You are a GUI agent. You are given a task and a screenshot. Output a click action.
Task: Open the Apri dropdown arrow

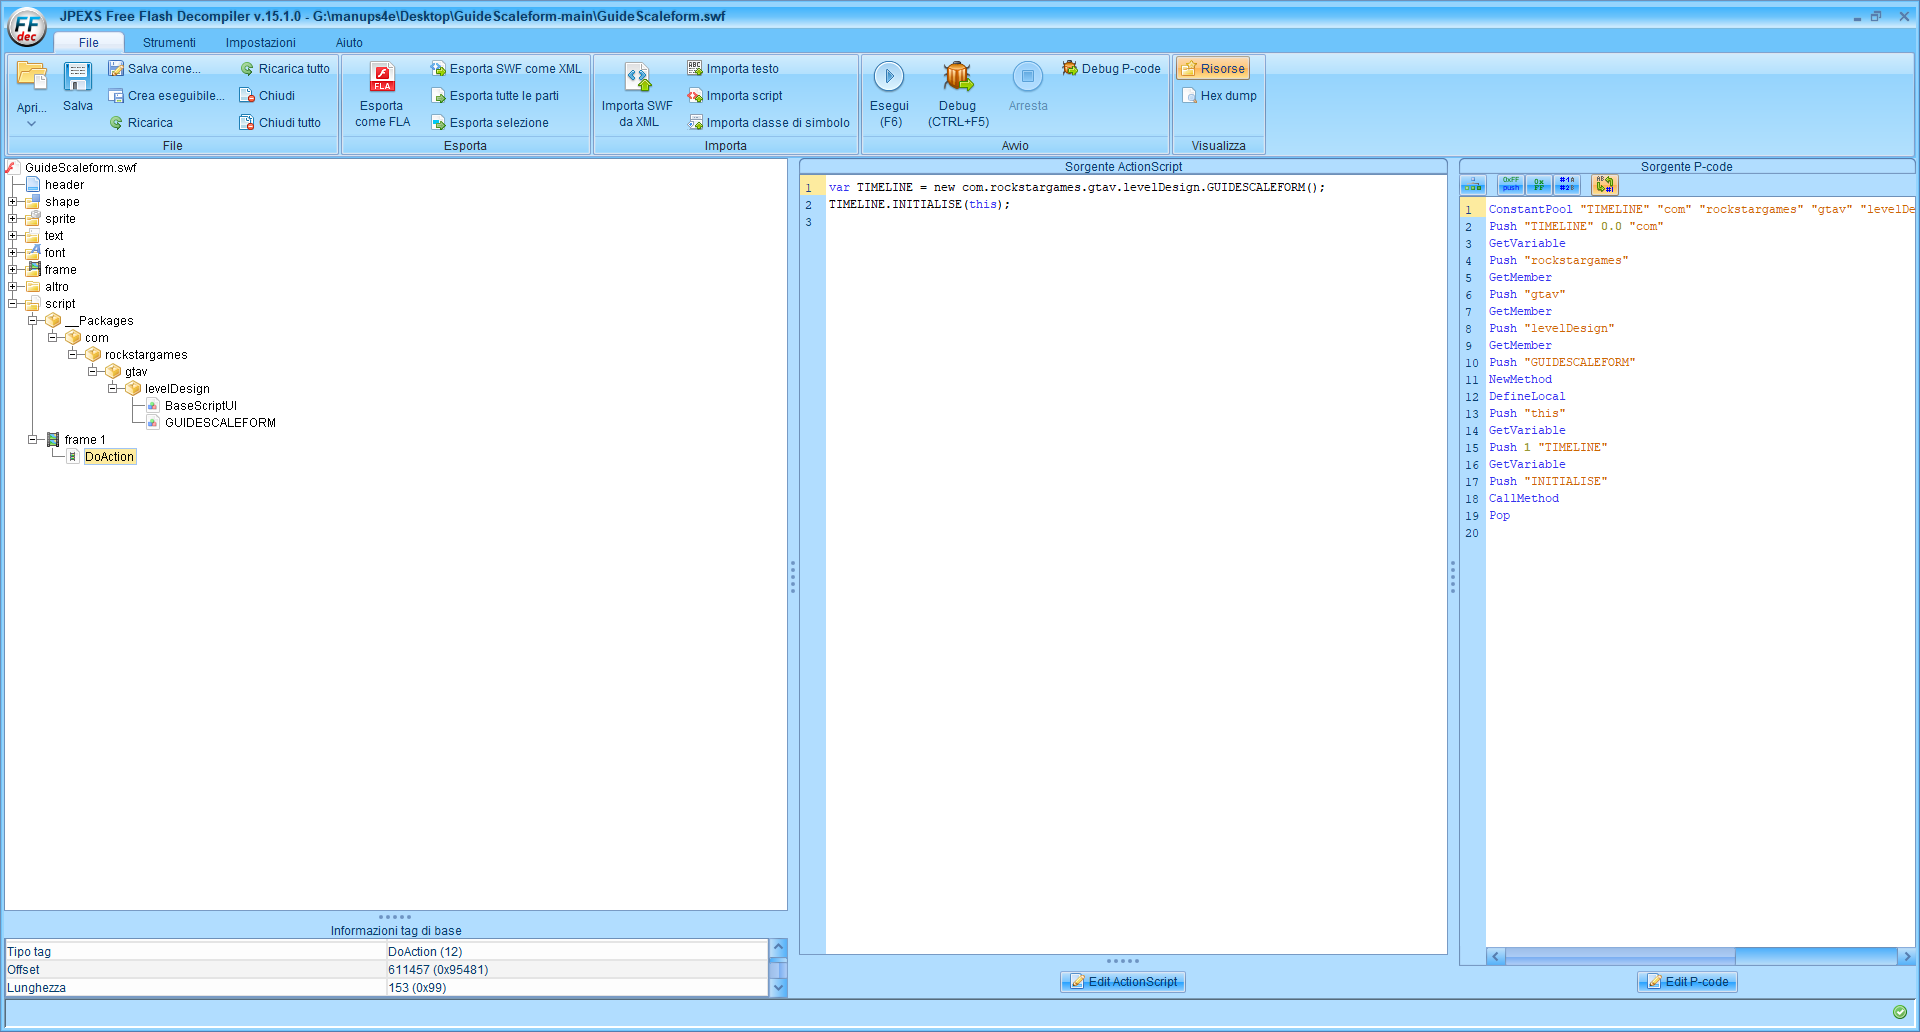tap(31, 124)
